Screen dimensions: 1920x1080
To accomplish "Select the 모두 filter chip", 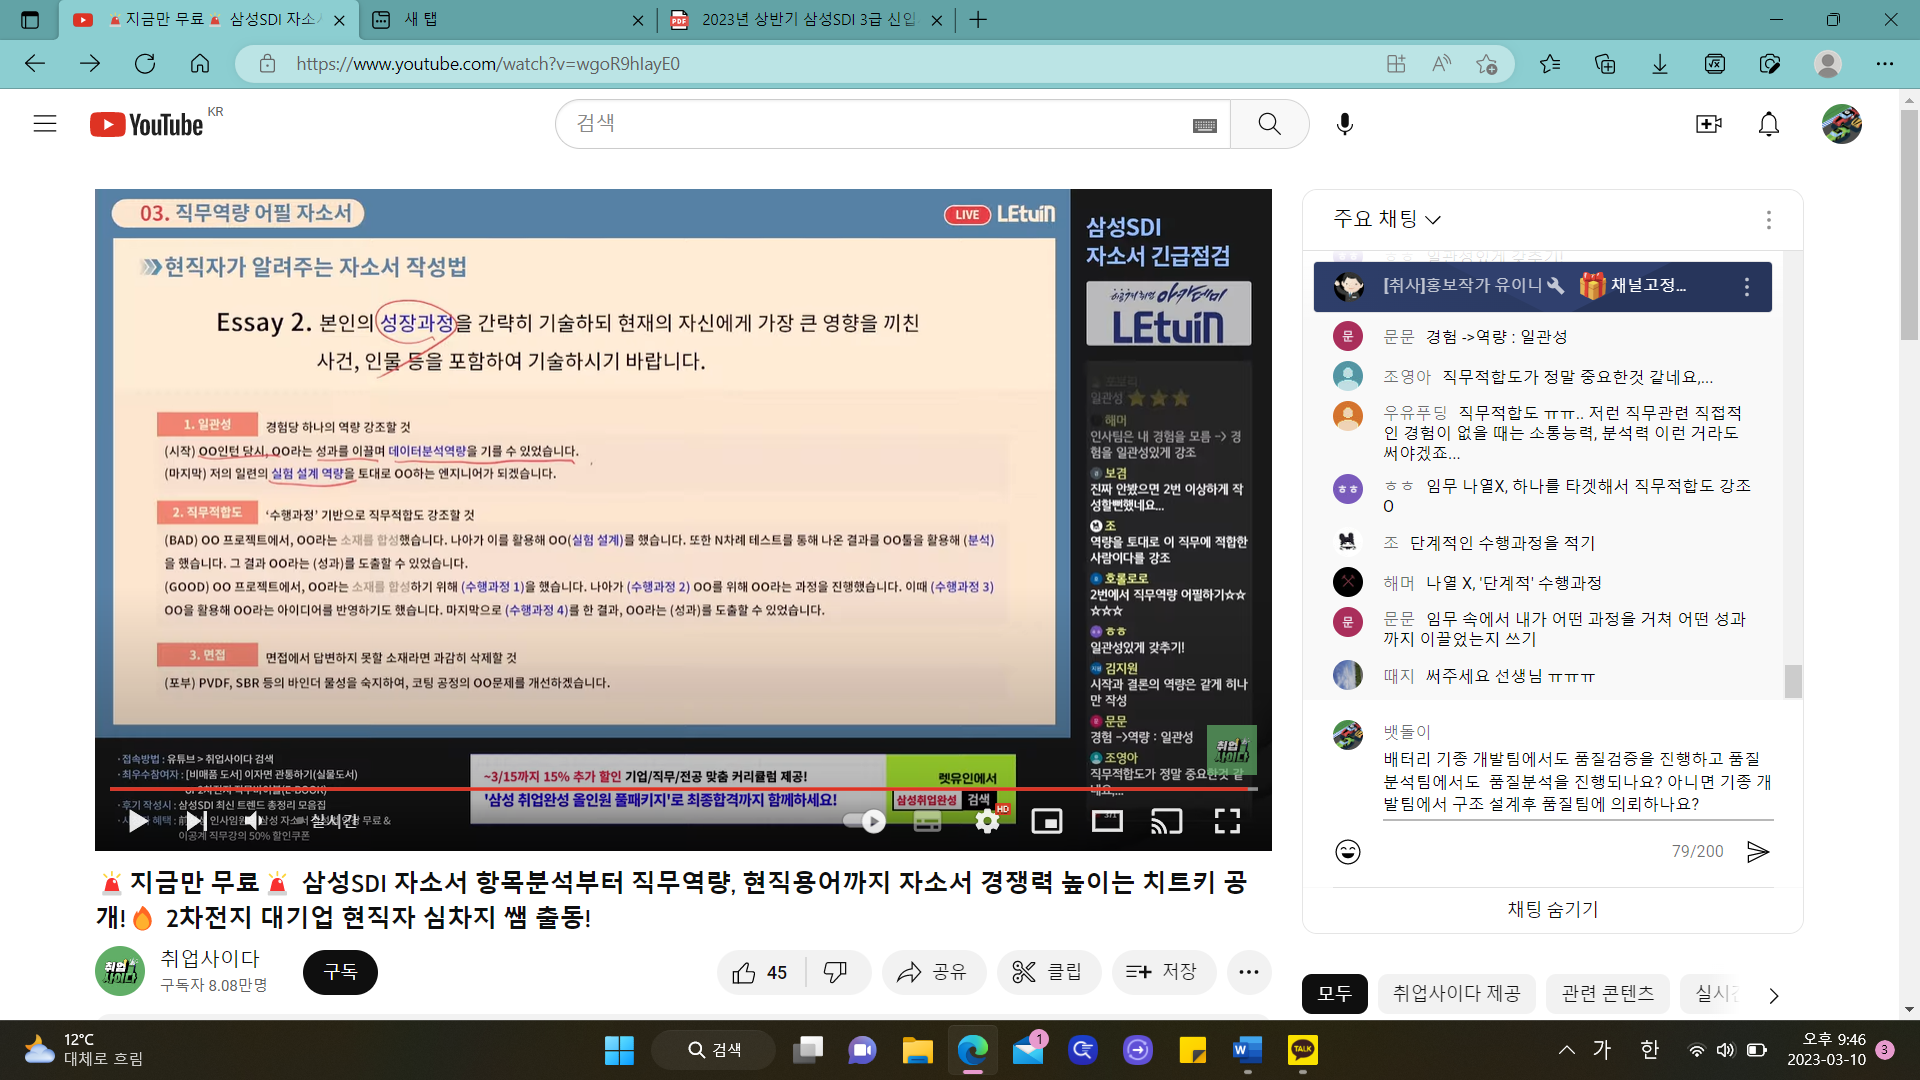I will [x=1334, y=993].
